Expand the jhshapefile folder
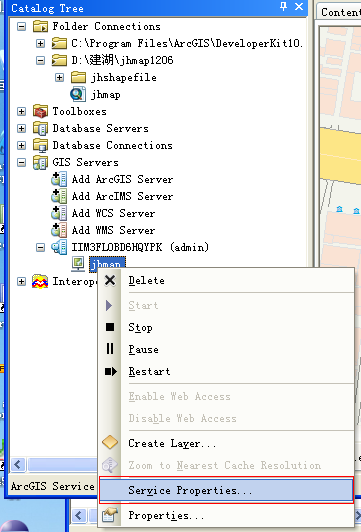361x532 pixels. click(59, 77)
